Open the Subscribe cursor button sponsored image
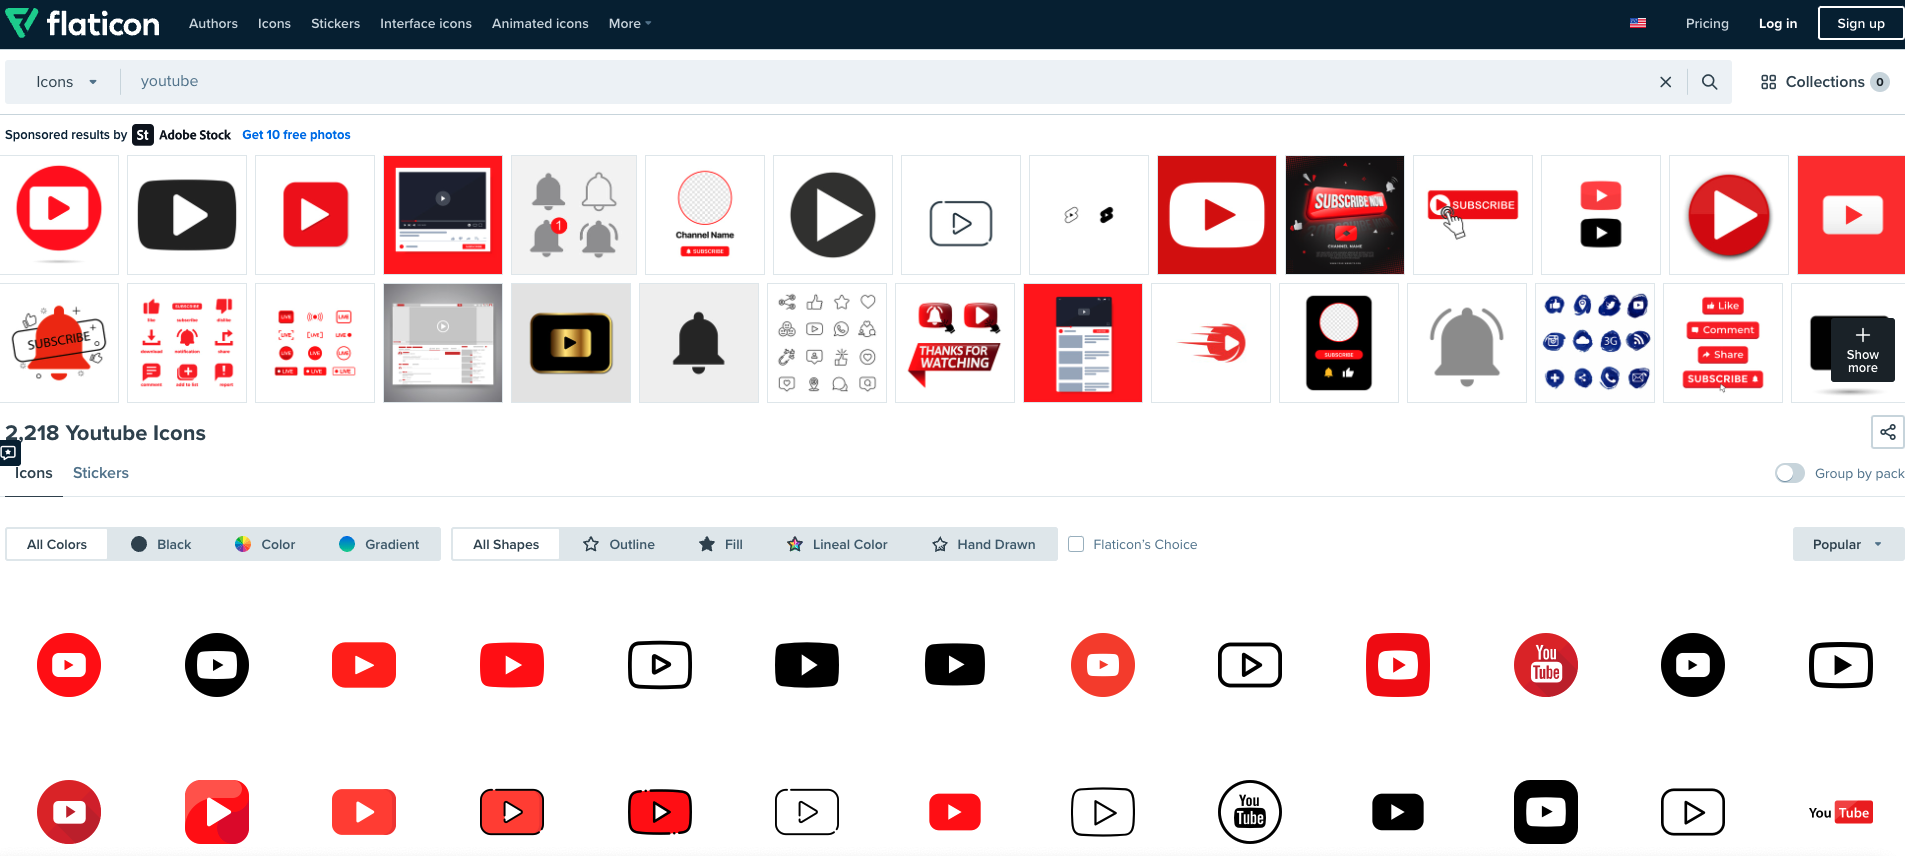Viewport: 1905px width, 856px height. [x=1473, y=215]
